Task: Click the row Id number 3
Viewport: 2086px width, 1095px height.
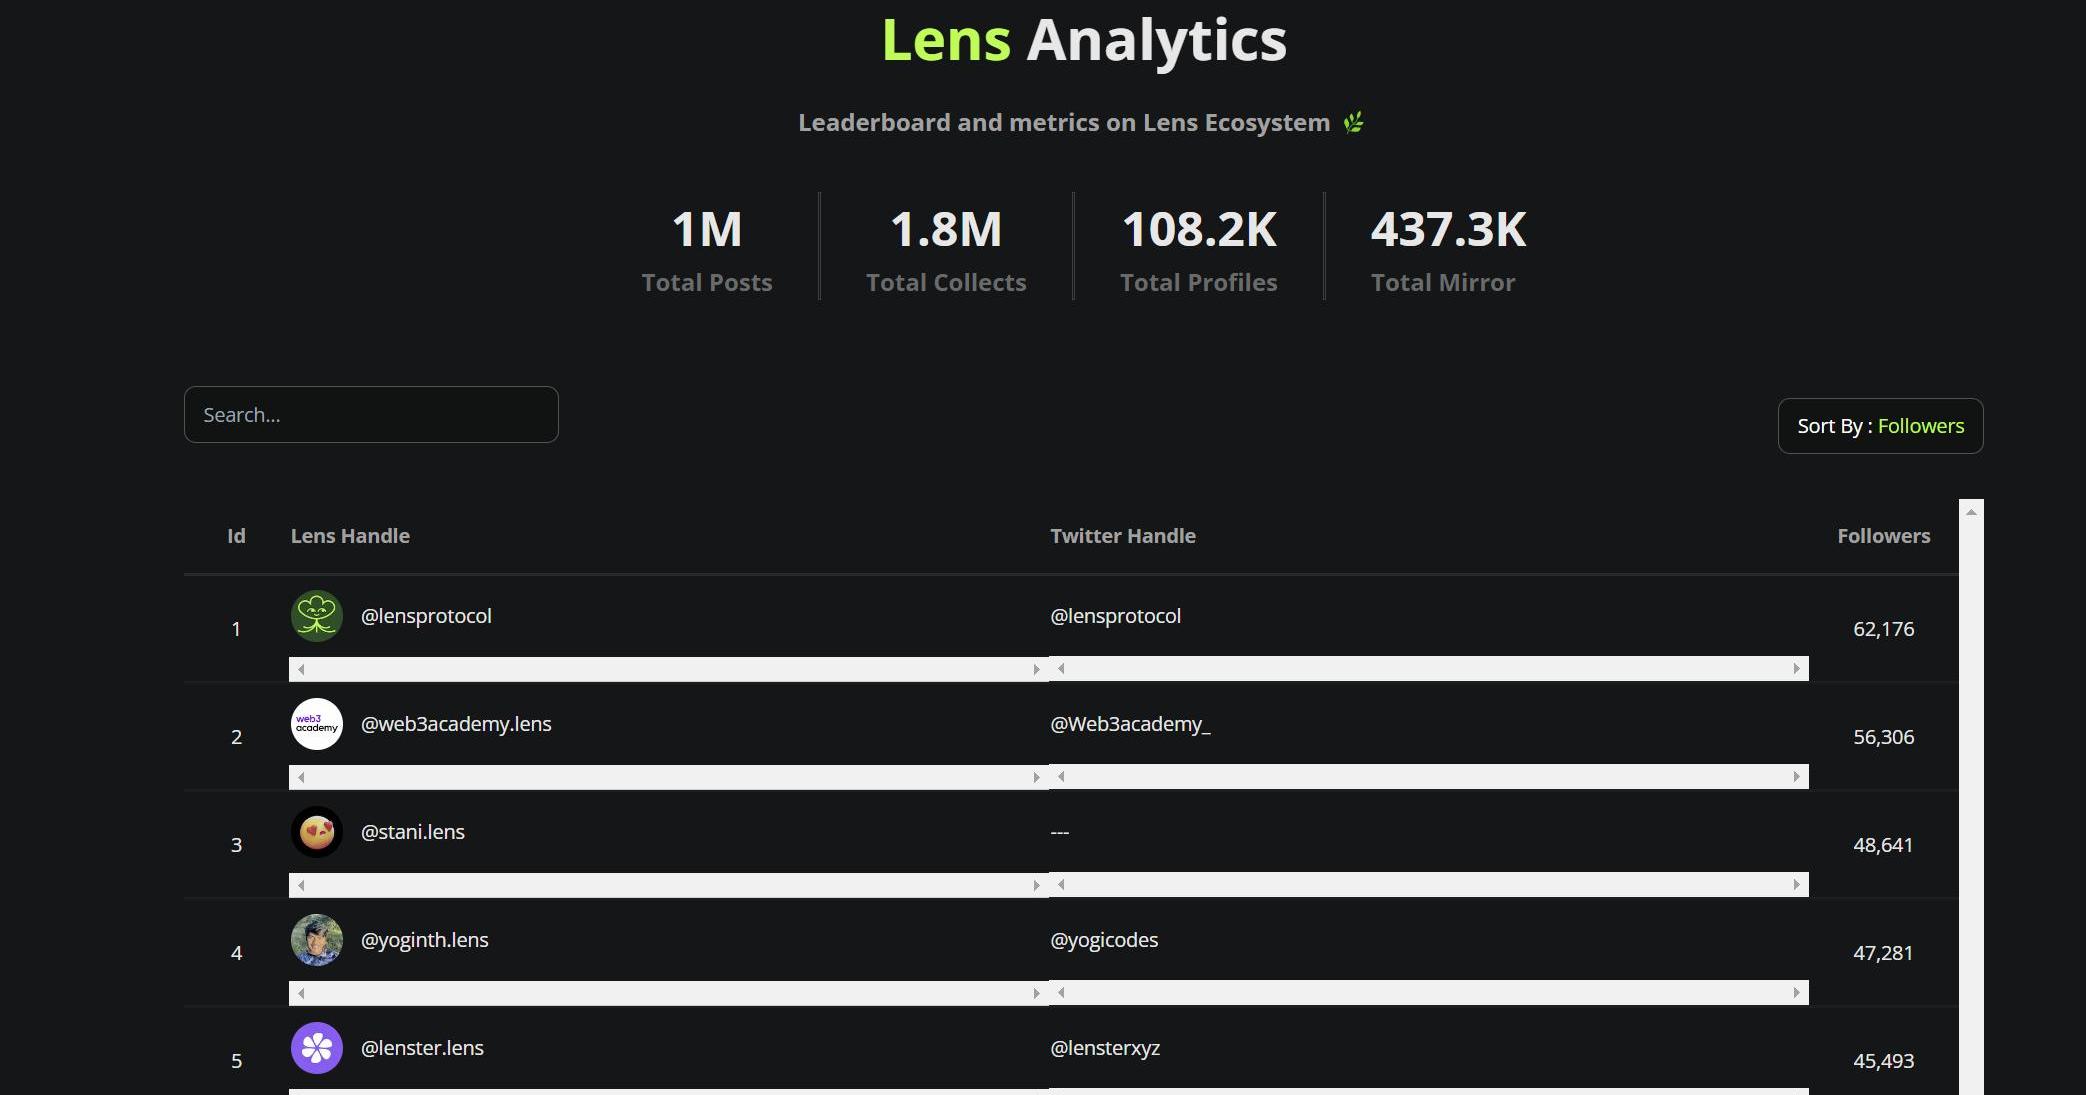Action: (x=236, y=845)
